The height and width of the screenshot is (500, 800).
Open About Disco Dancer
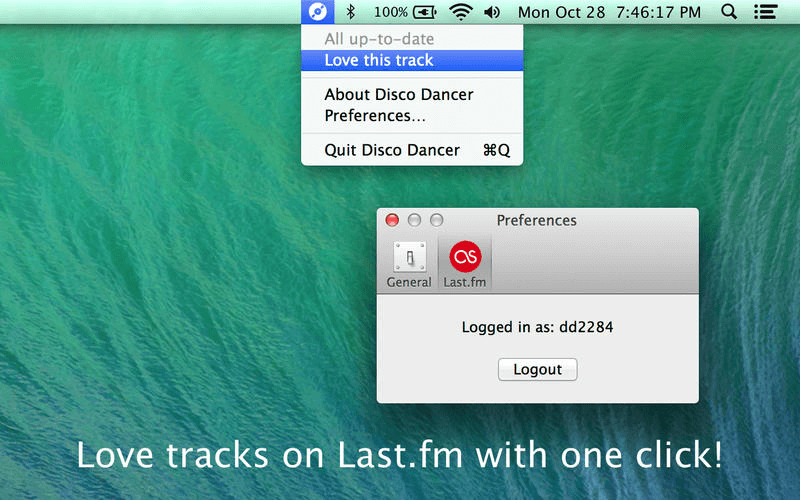412,94
